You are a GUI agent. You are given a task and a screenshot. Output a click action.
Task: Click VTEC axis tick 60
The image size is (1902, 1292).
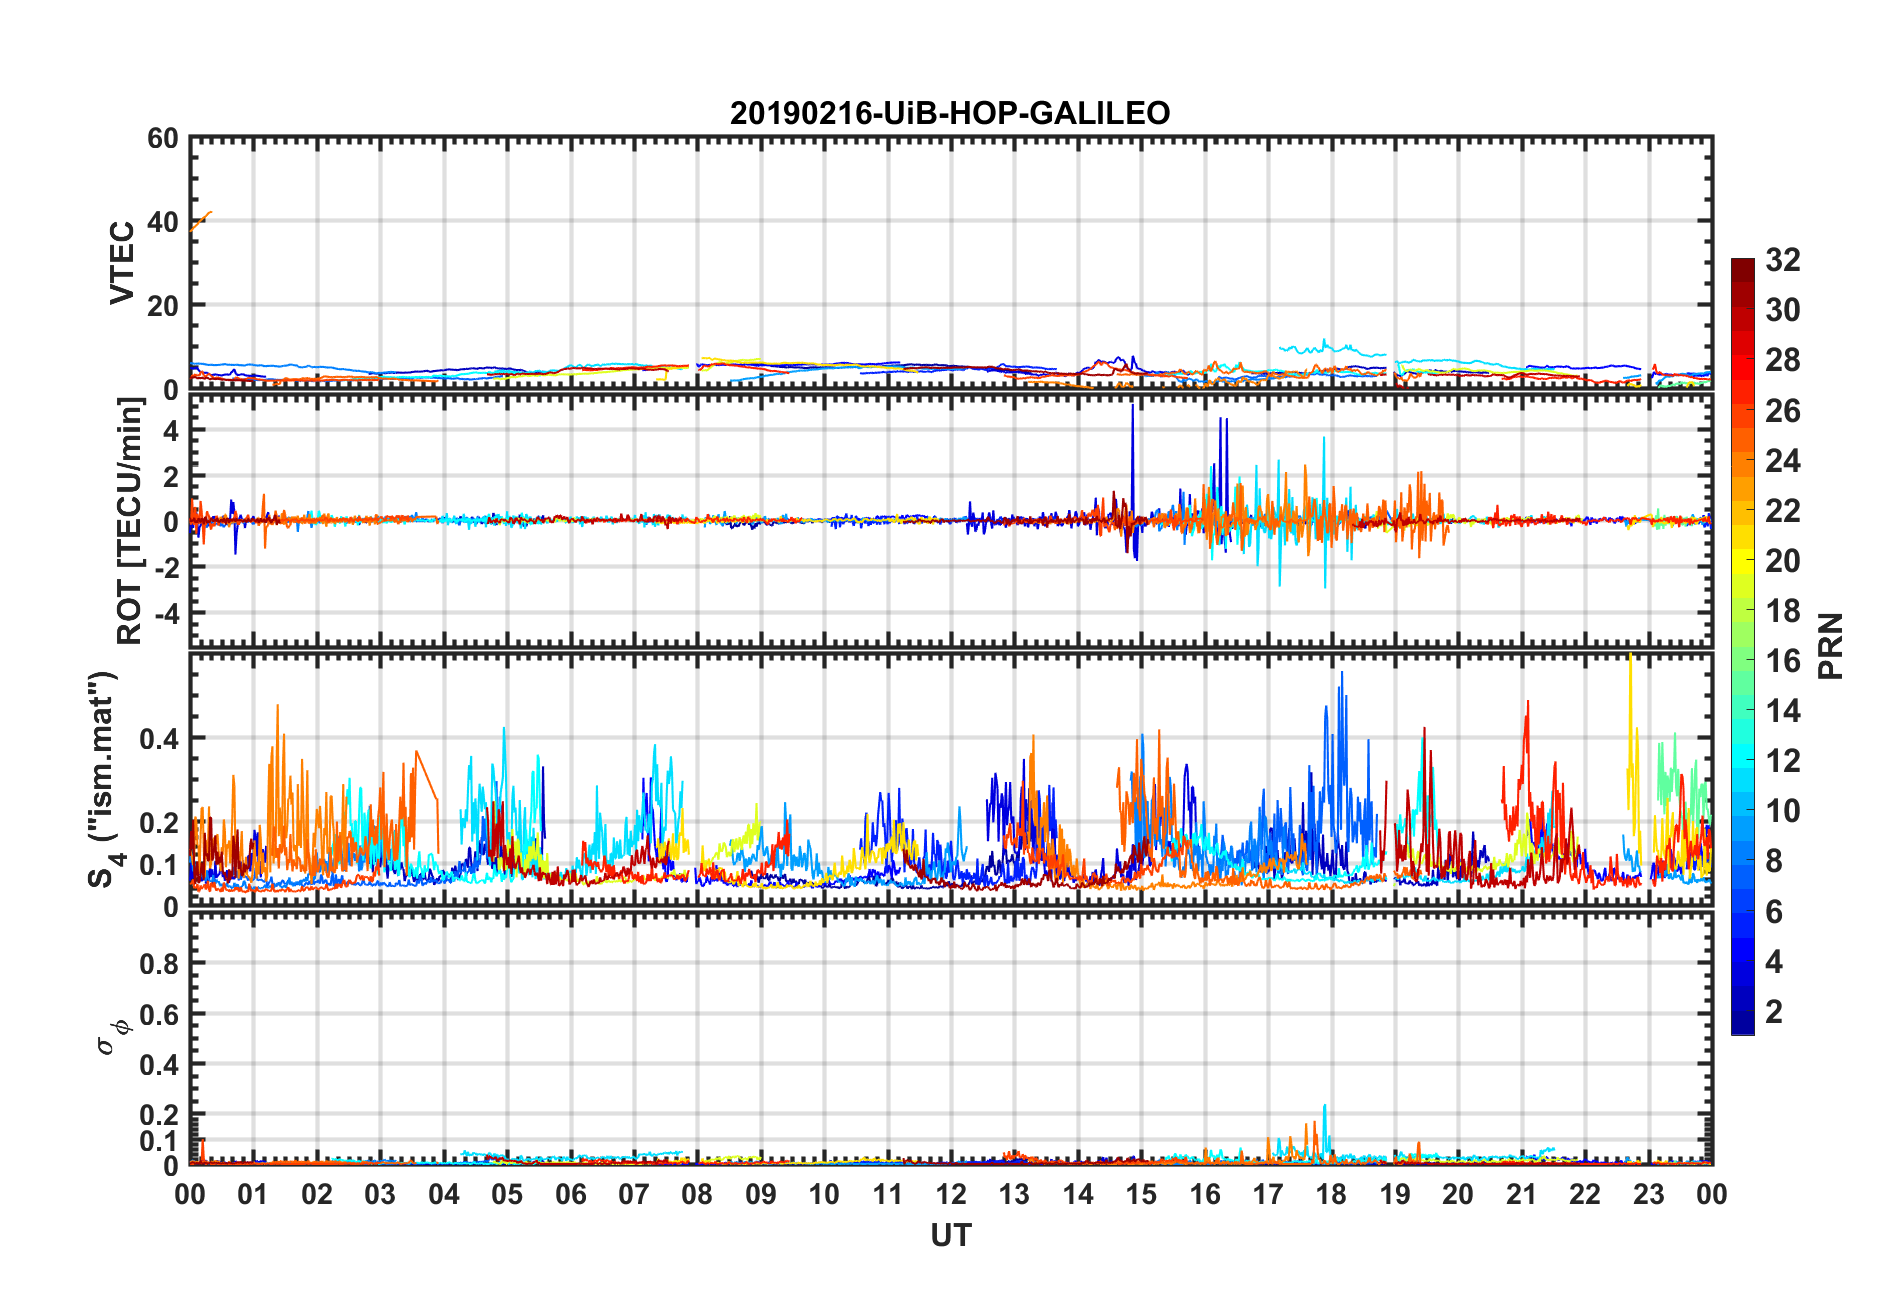point(163,139)
